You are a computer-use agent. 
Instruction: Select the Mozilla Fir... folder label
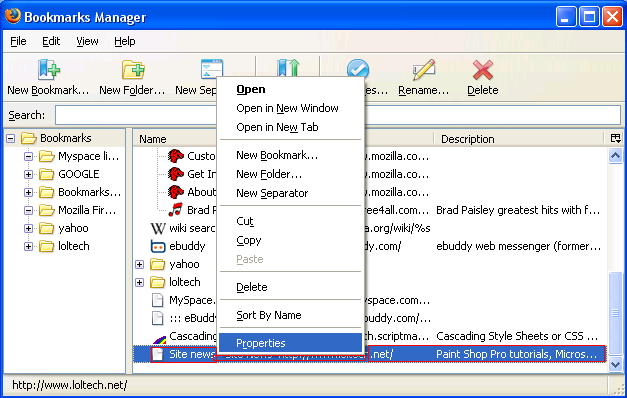click(87, 210)
